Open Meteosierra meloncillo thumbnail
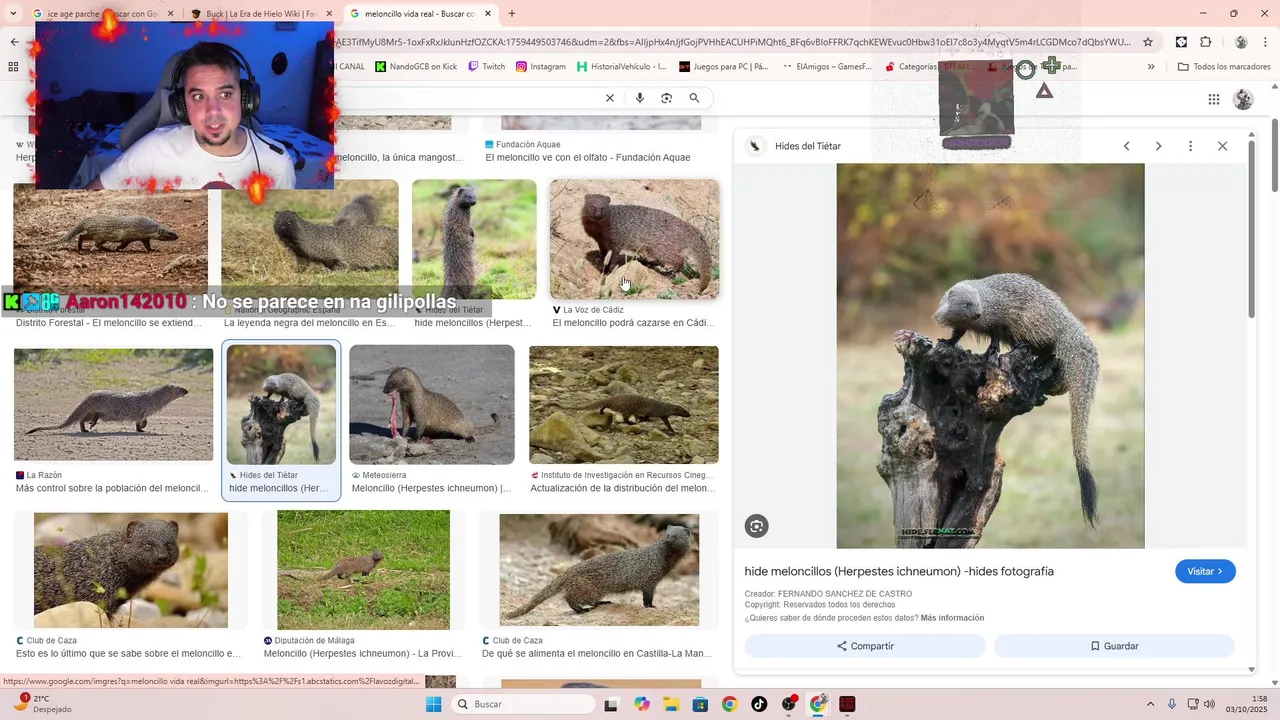 point(432,405)
